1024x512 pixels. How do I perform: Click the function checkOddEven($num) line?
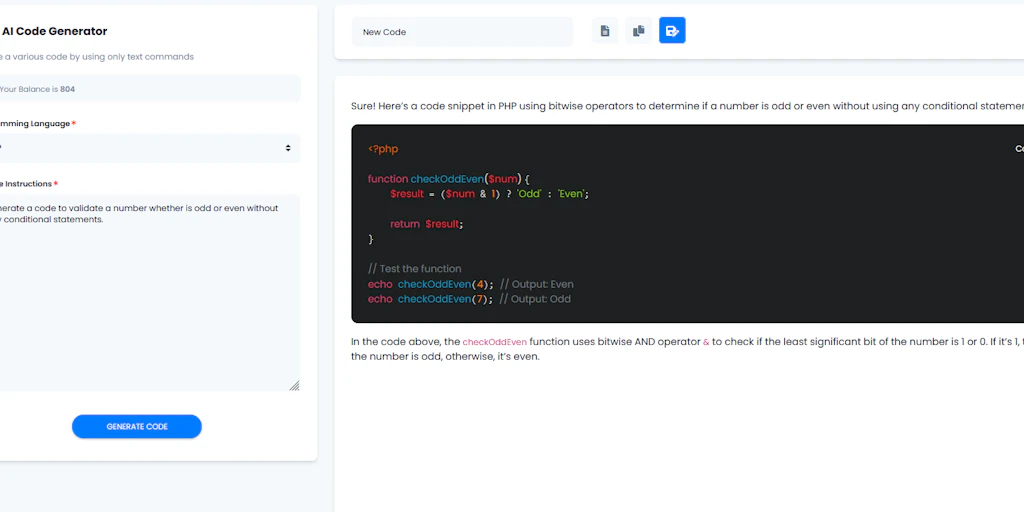(449, 179)
